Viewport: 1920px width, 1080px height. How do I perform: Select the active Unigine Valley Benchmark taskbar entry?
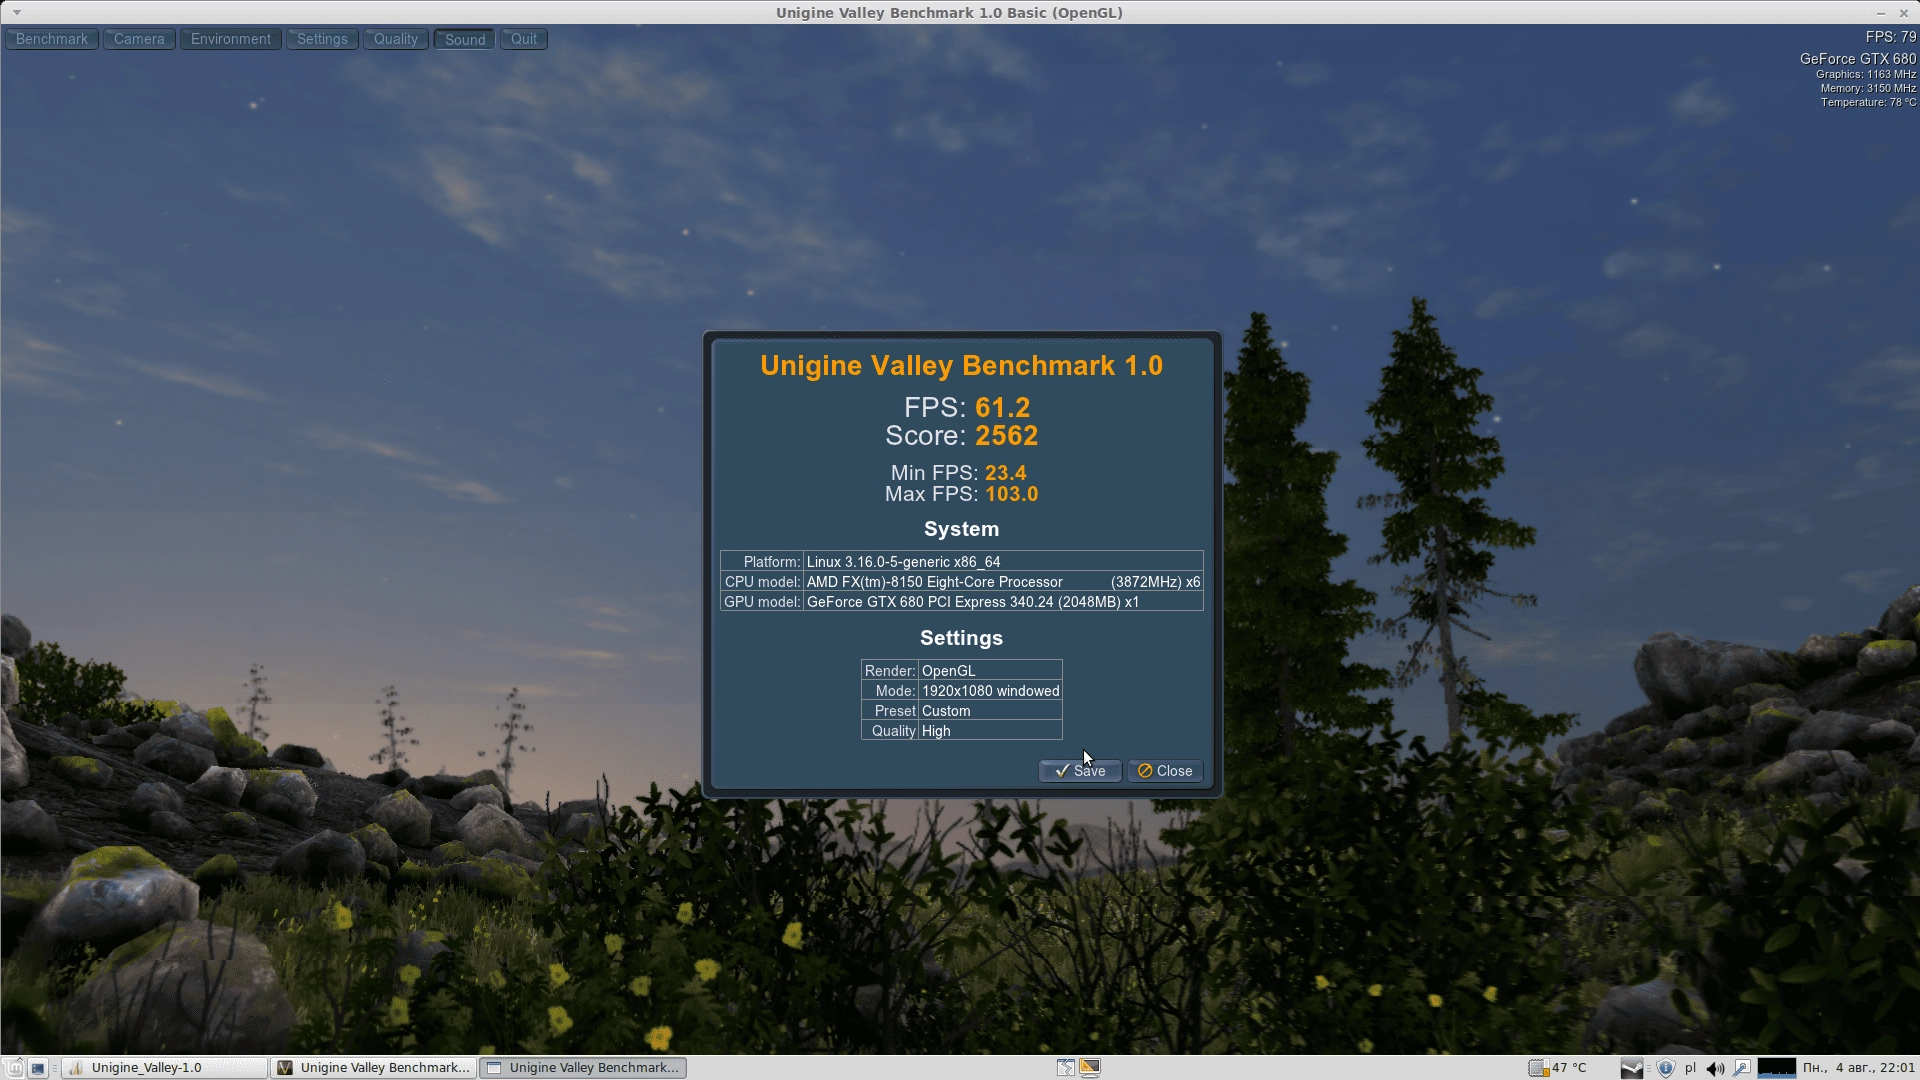[x=583, y=1067]
